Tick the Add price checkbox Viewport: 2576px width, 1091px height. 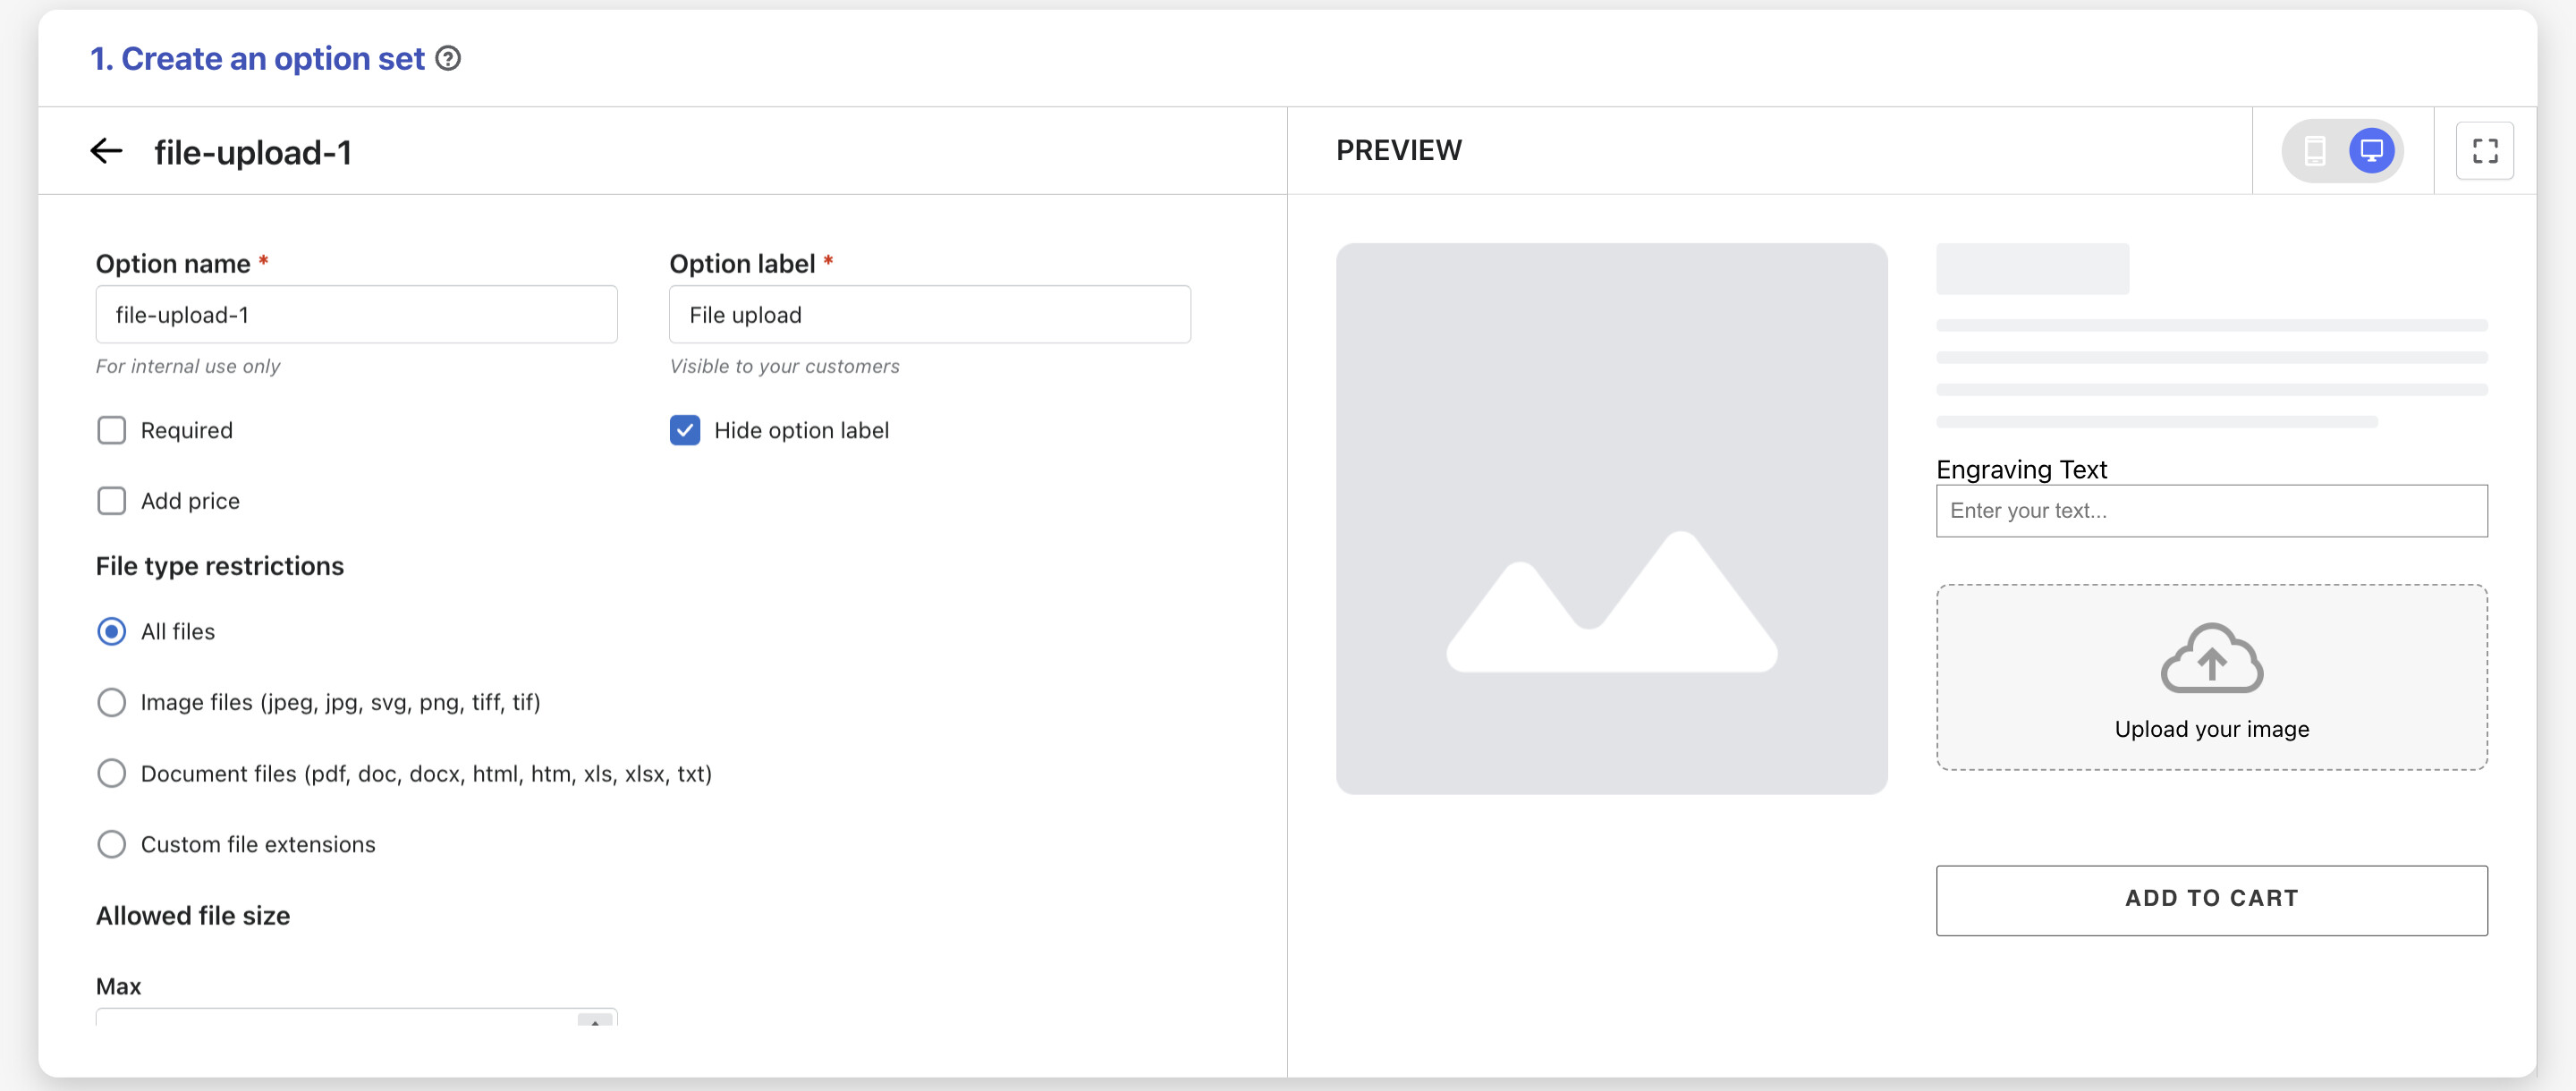click(112, 501)
